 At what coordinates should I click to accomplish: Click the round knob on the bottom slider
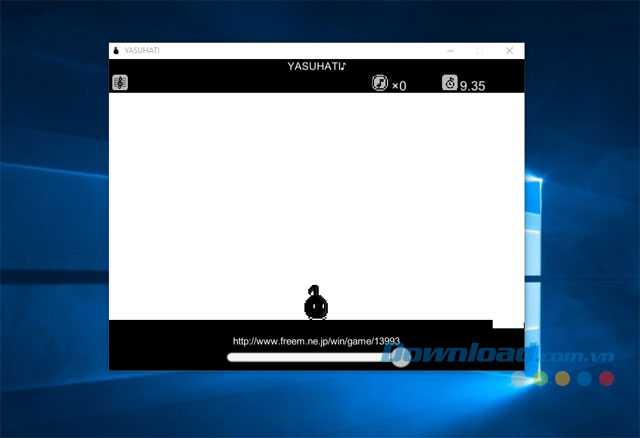coord(400,357)
